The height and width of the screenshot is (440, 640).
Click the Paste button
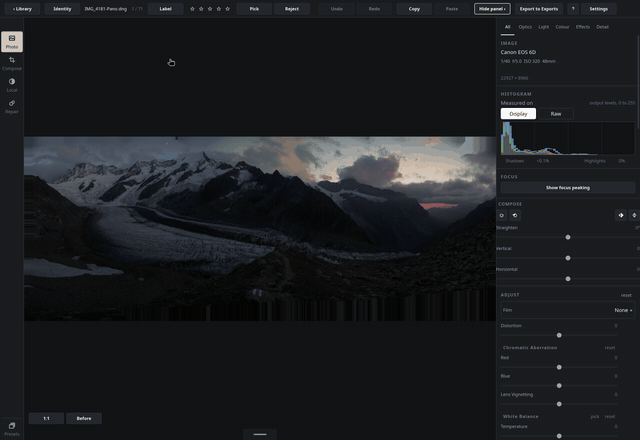(x=452, y=9)
